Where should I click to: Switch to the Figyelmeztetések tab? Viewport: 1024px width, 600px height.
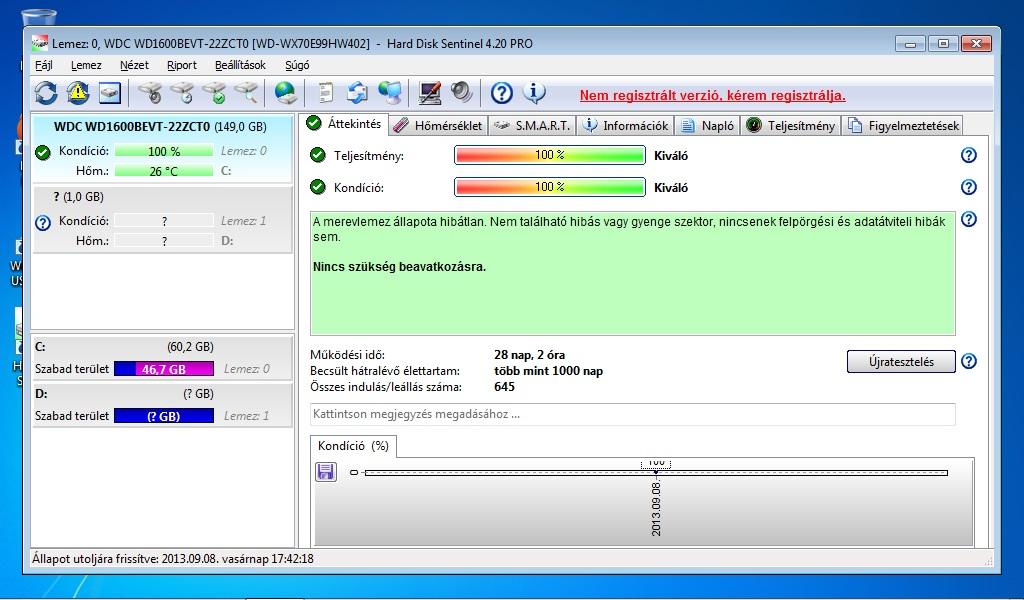(x=903, y=125)
